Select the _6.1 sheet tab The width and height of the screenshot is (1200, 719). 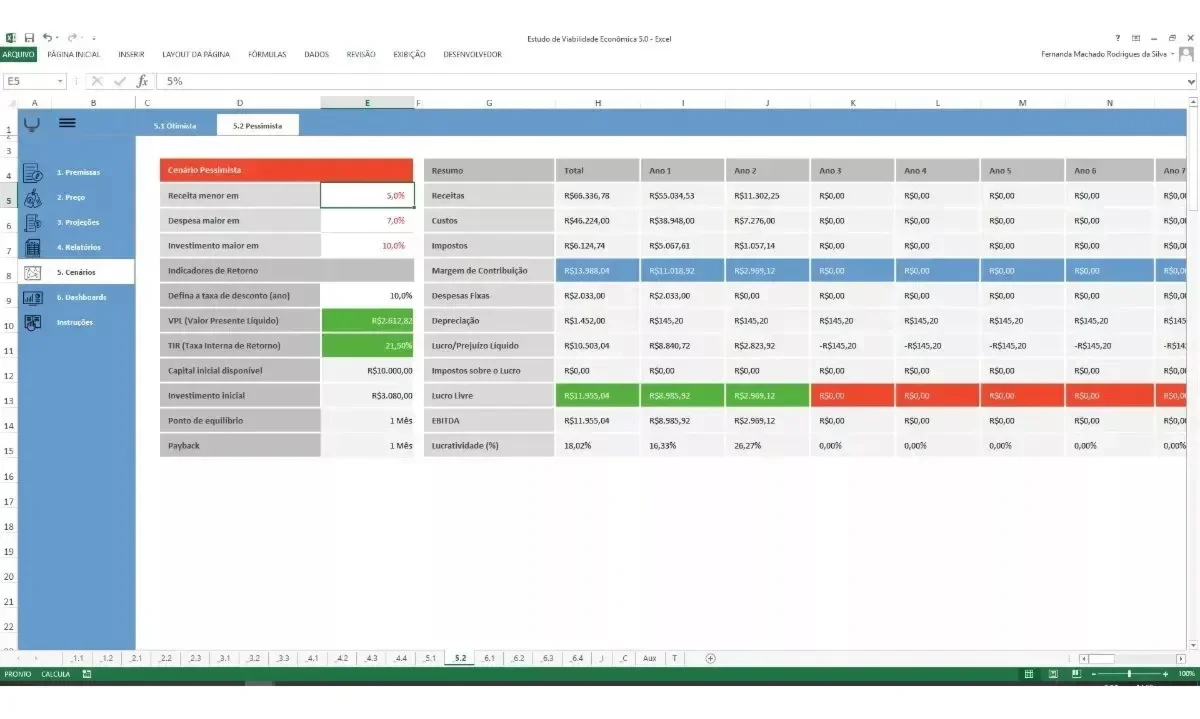(x=489, y=658)
